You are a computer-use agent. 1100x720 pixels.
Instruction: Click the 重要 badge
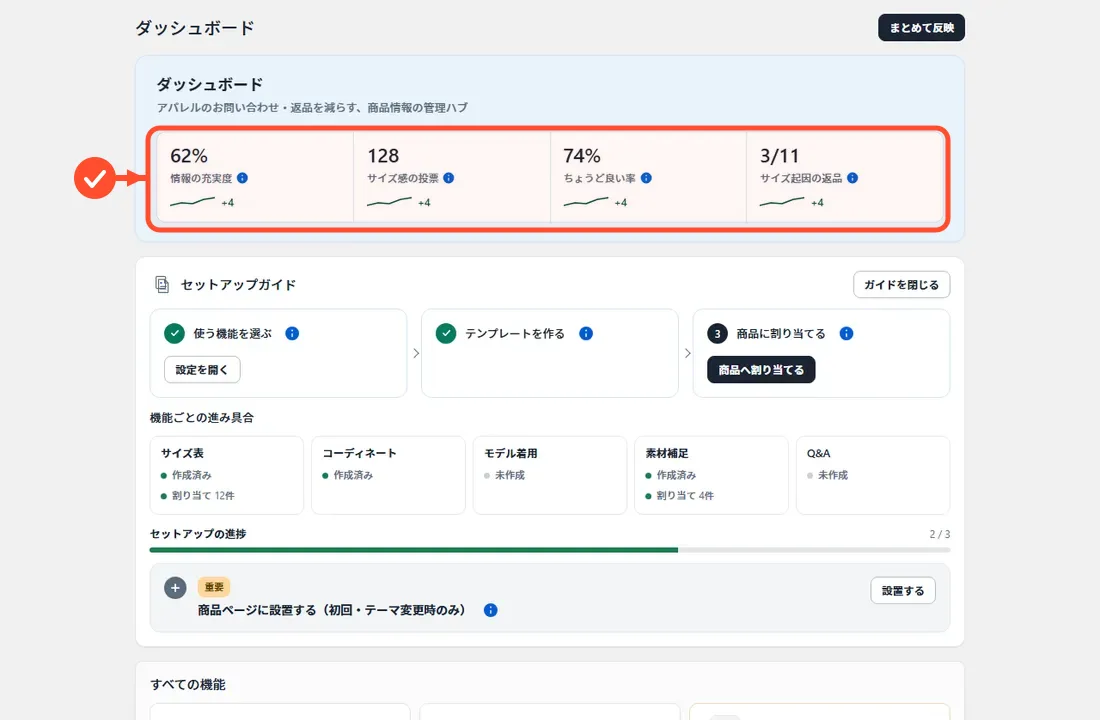[x=214, y=587]
